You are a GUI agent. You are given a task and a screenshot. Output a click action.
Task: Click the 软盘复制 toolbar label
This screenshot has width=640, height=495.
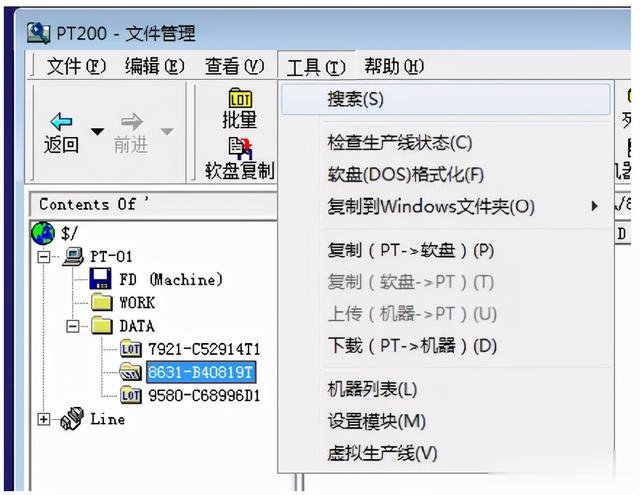[240, 170]
